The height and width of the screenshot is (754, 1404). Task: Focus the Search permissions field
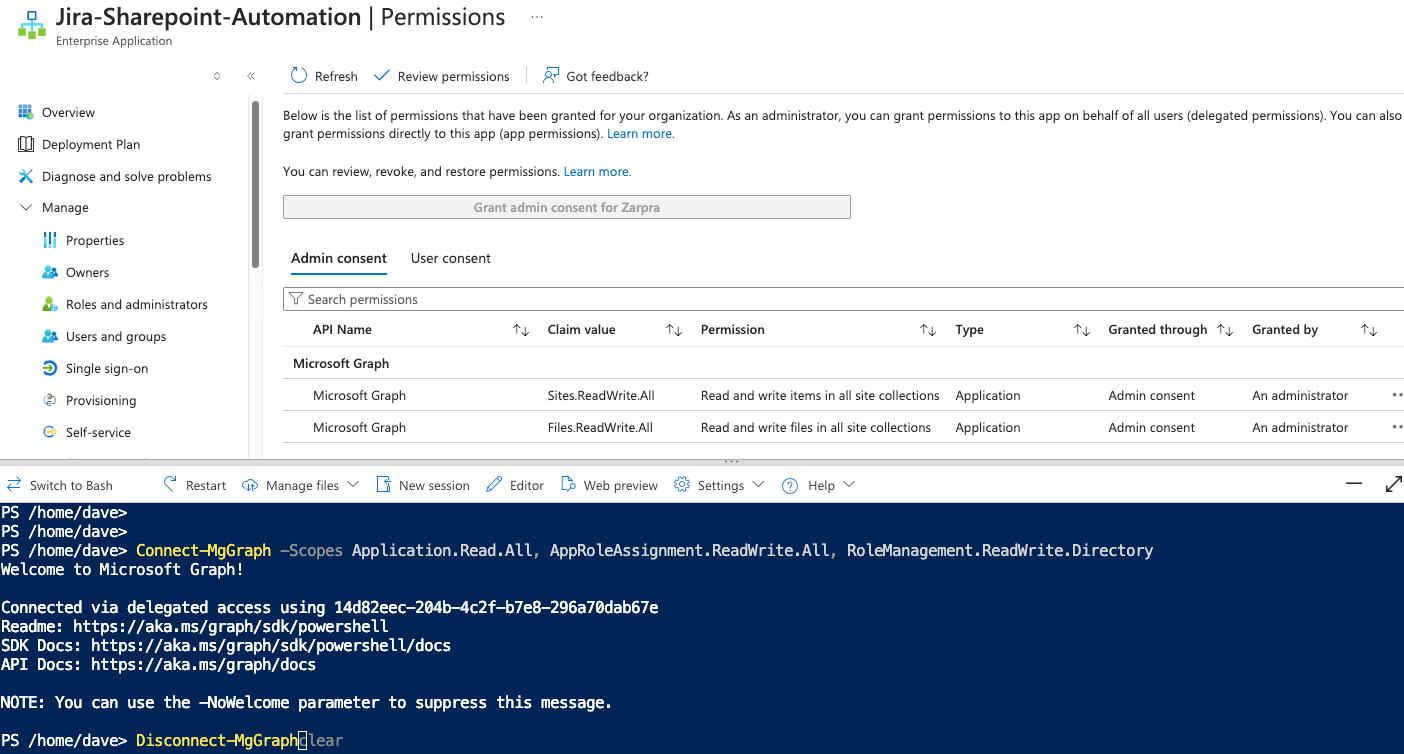(x=843, y=299)
